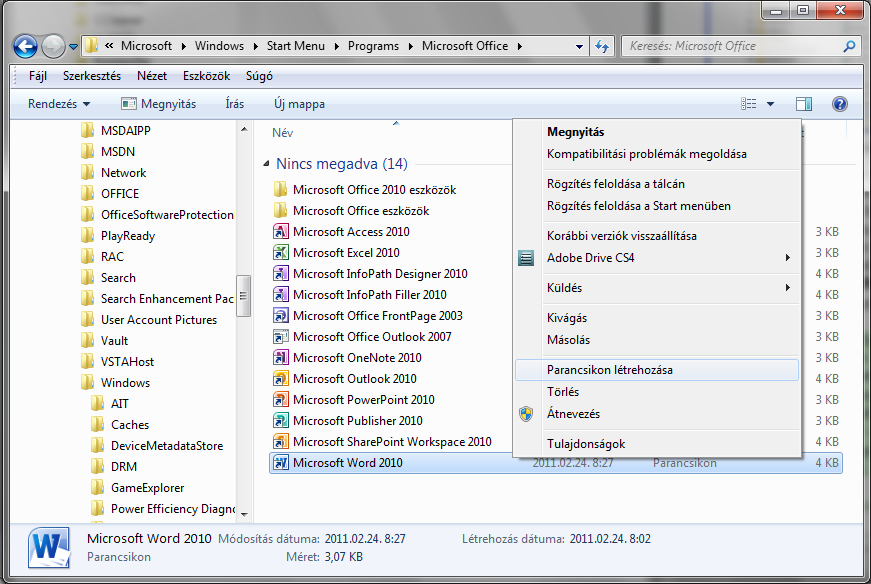Expand the chevron after Microsoft breadcrumb
The width and height of the screenshot is (871, 584).
pos(183,46)
